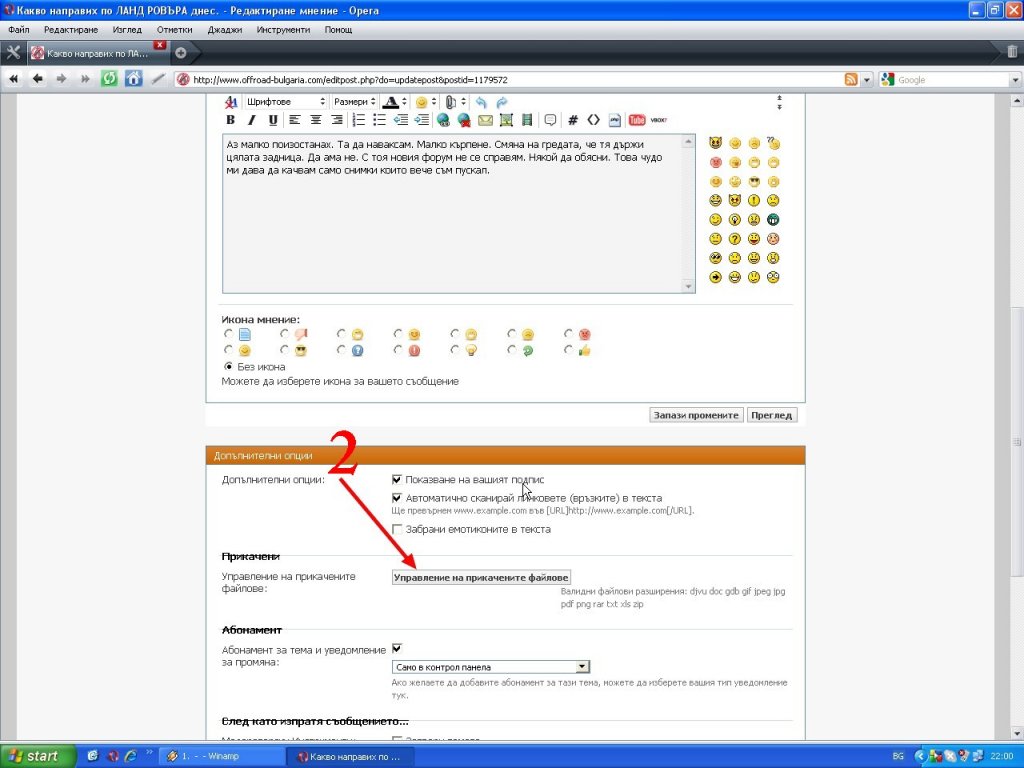The image size is (1024, 768).
Task: Align text left in post editor
Action: pos(295,120)
